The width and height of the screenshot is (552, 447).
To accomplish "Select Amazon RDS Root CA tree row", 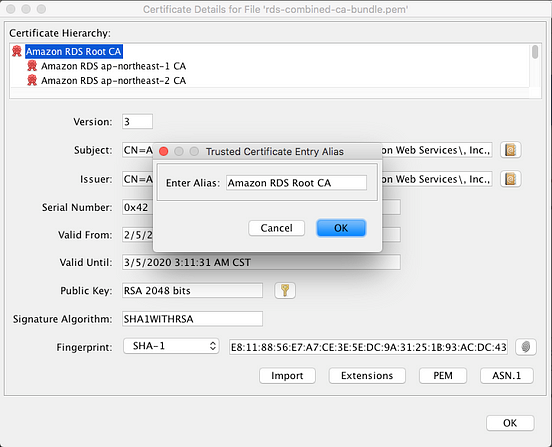I will tap(74, 51).
